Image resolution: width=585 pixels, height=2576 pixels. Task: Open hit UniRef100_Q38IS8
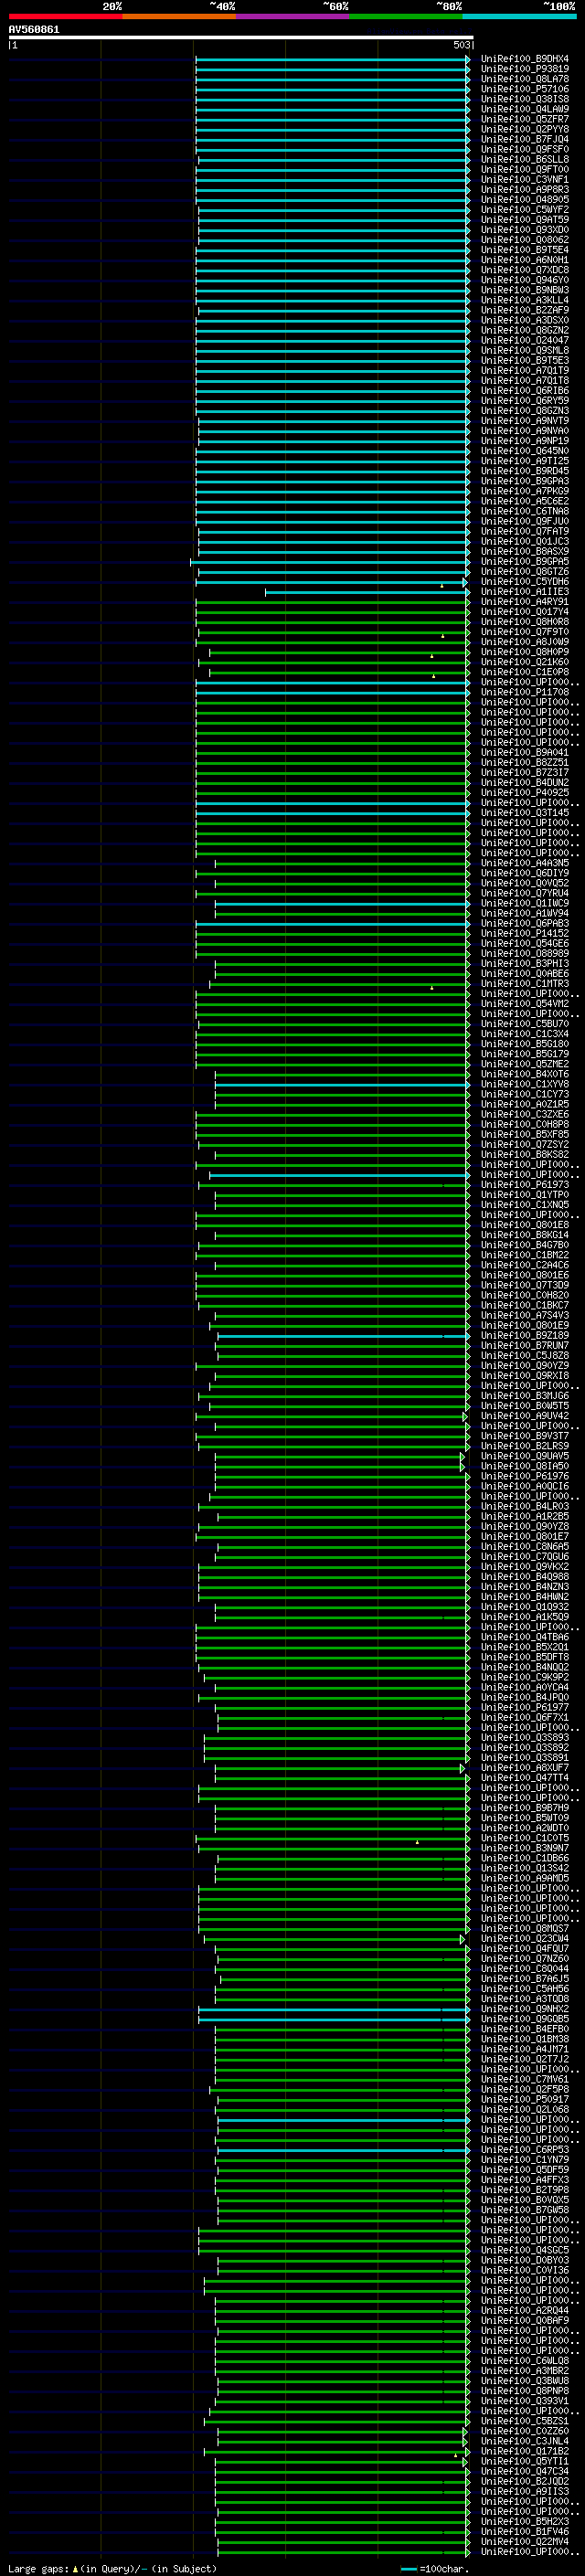pyautogui.click(x=525, y=99)
